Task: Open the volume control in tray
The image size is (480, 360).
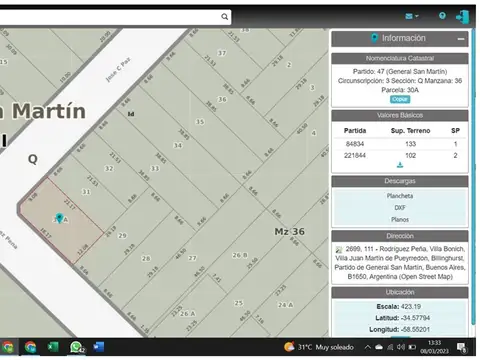Action: [401, 347]
